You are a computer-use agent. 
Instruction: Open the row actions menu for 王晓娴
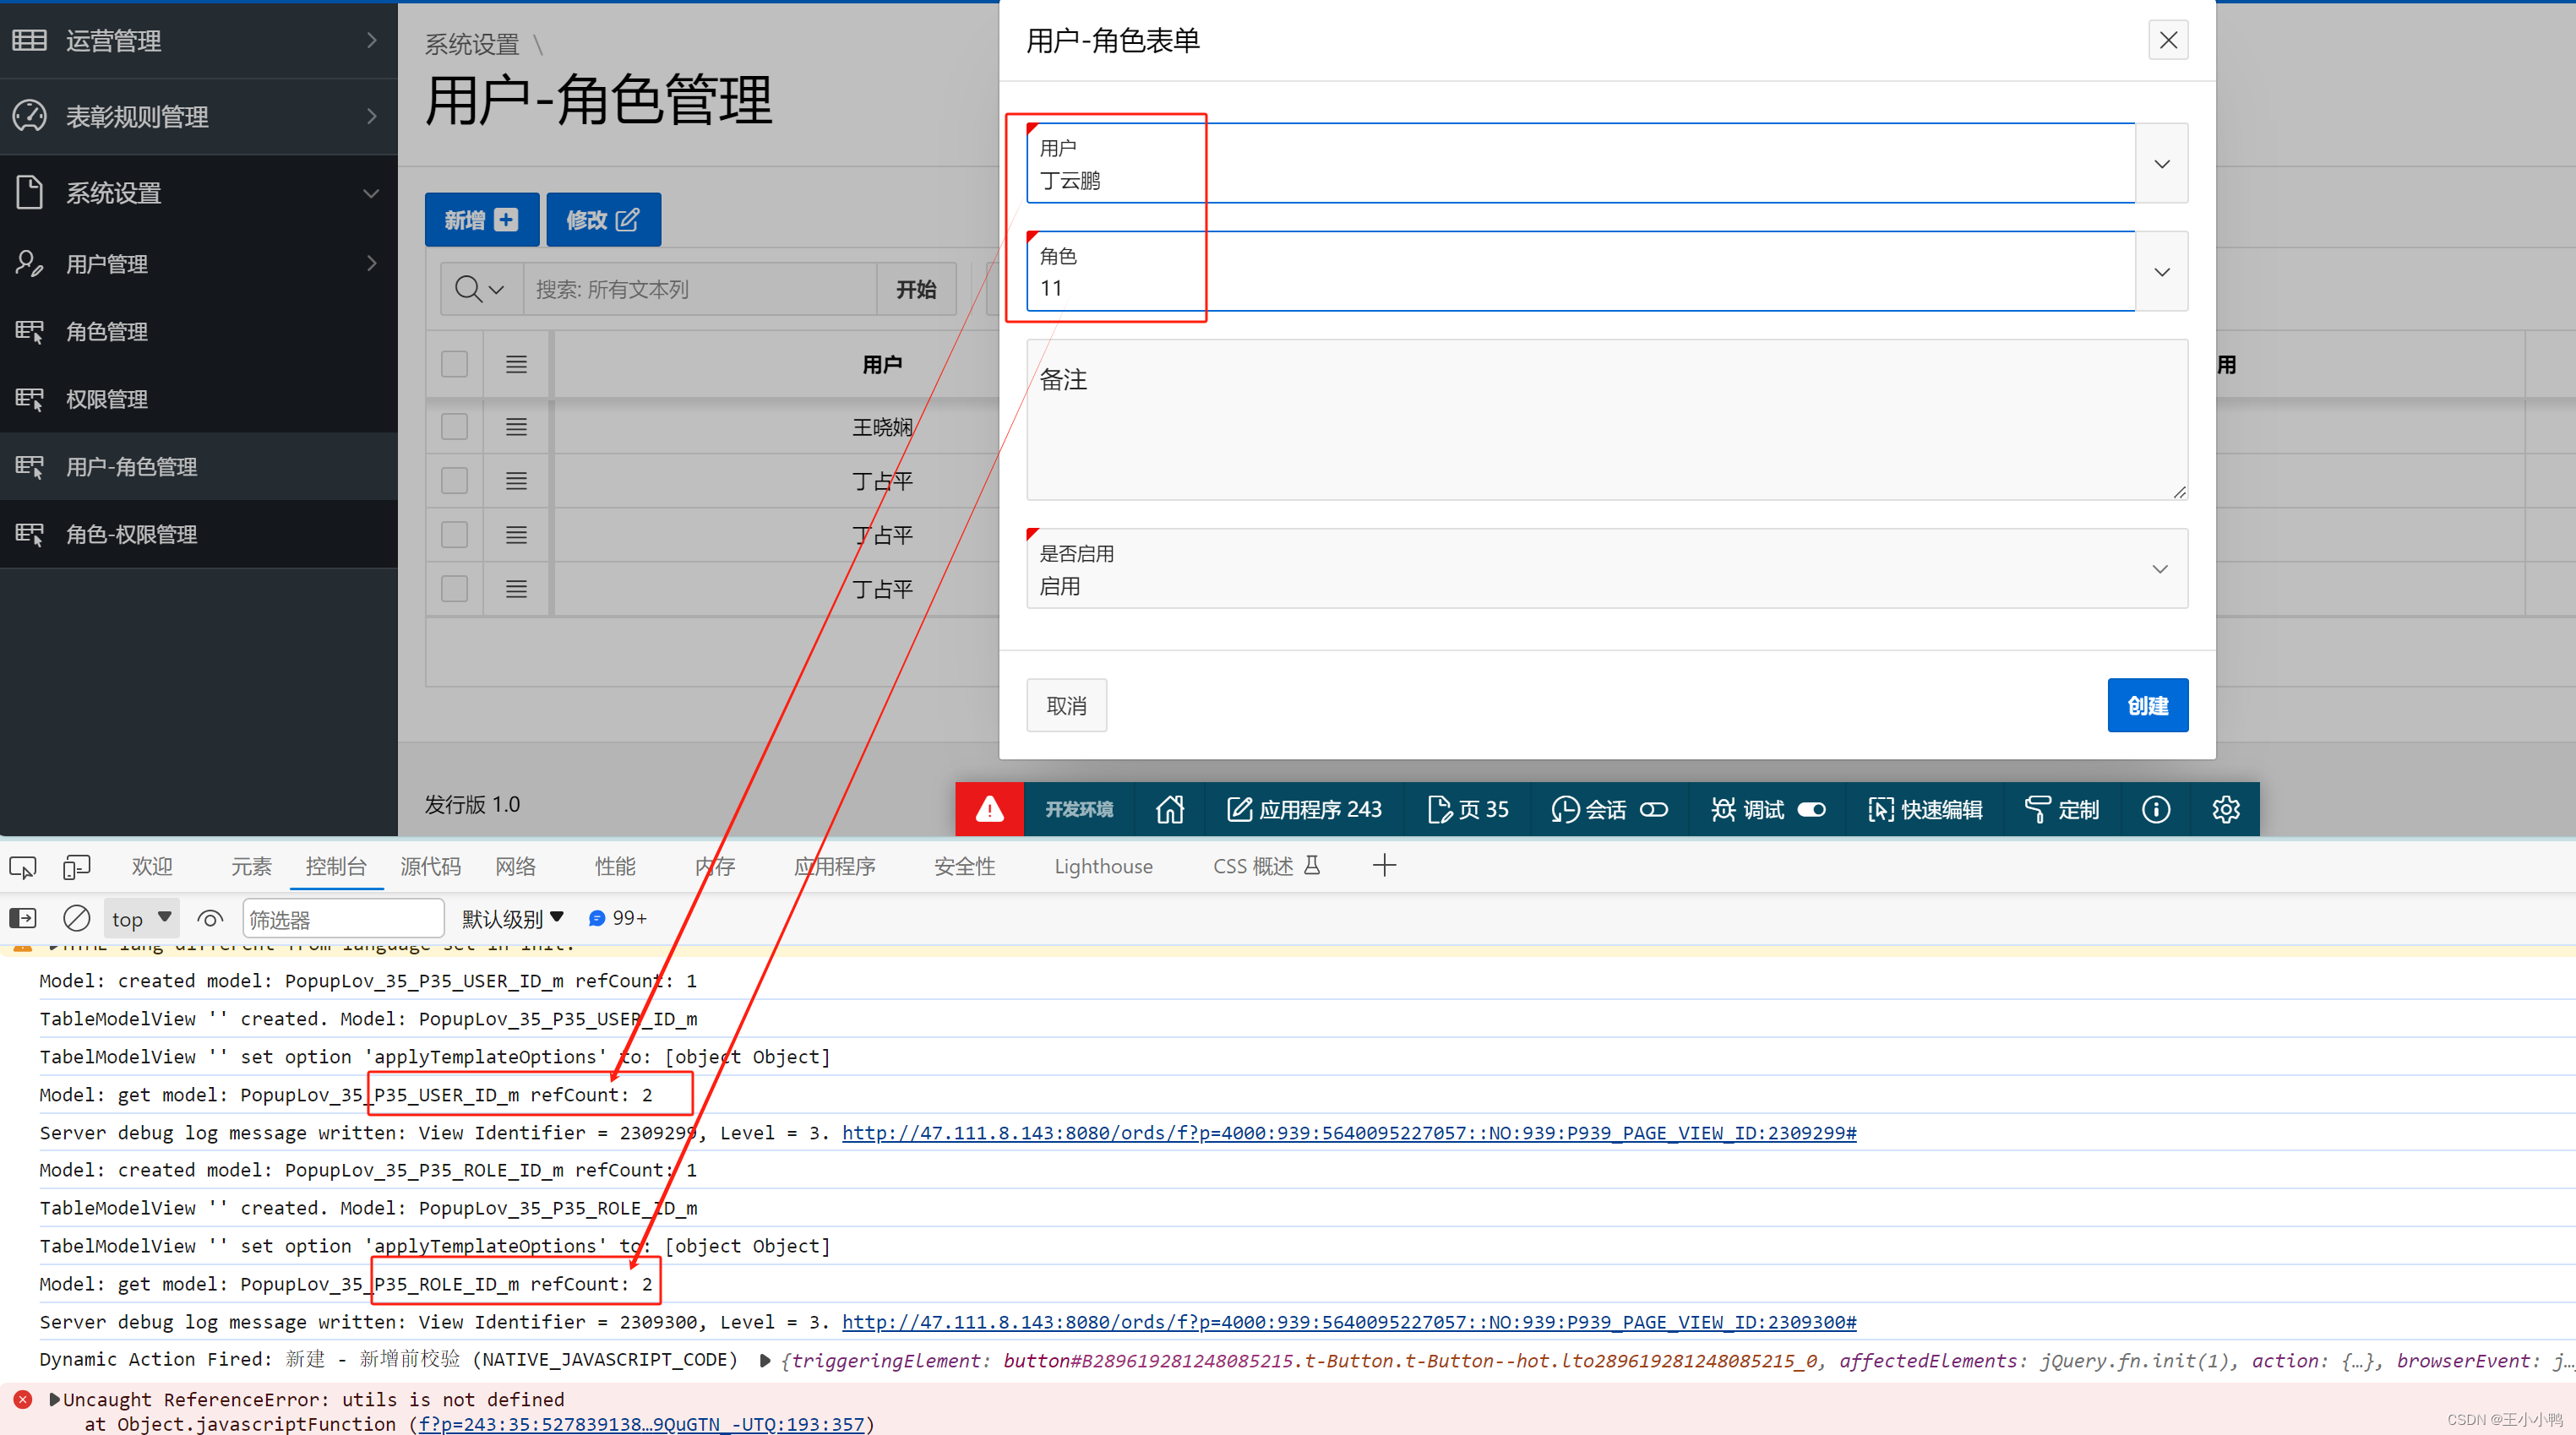click(x=516, y=427)
